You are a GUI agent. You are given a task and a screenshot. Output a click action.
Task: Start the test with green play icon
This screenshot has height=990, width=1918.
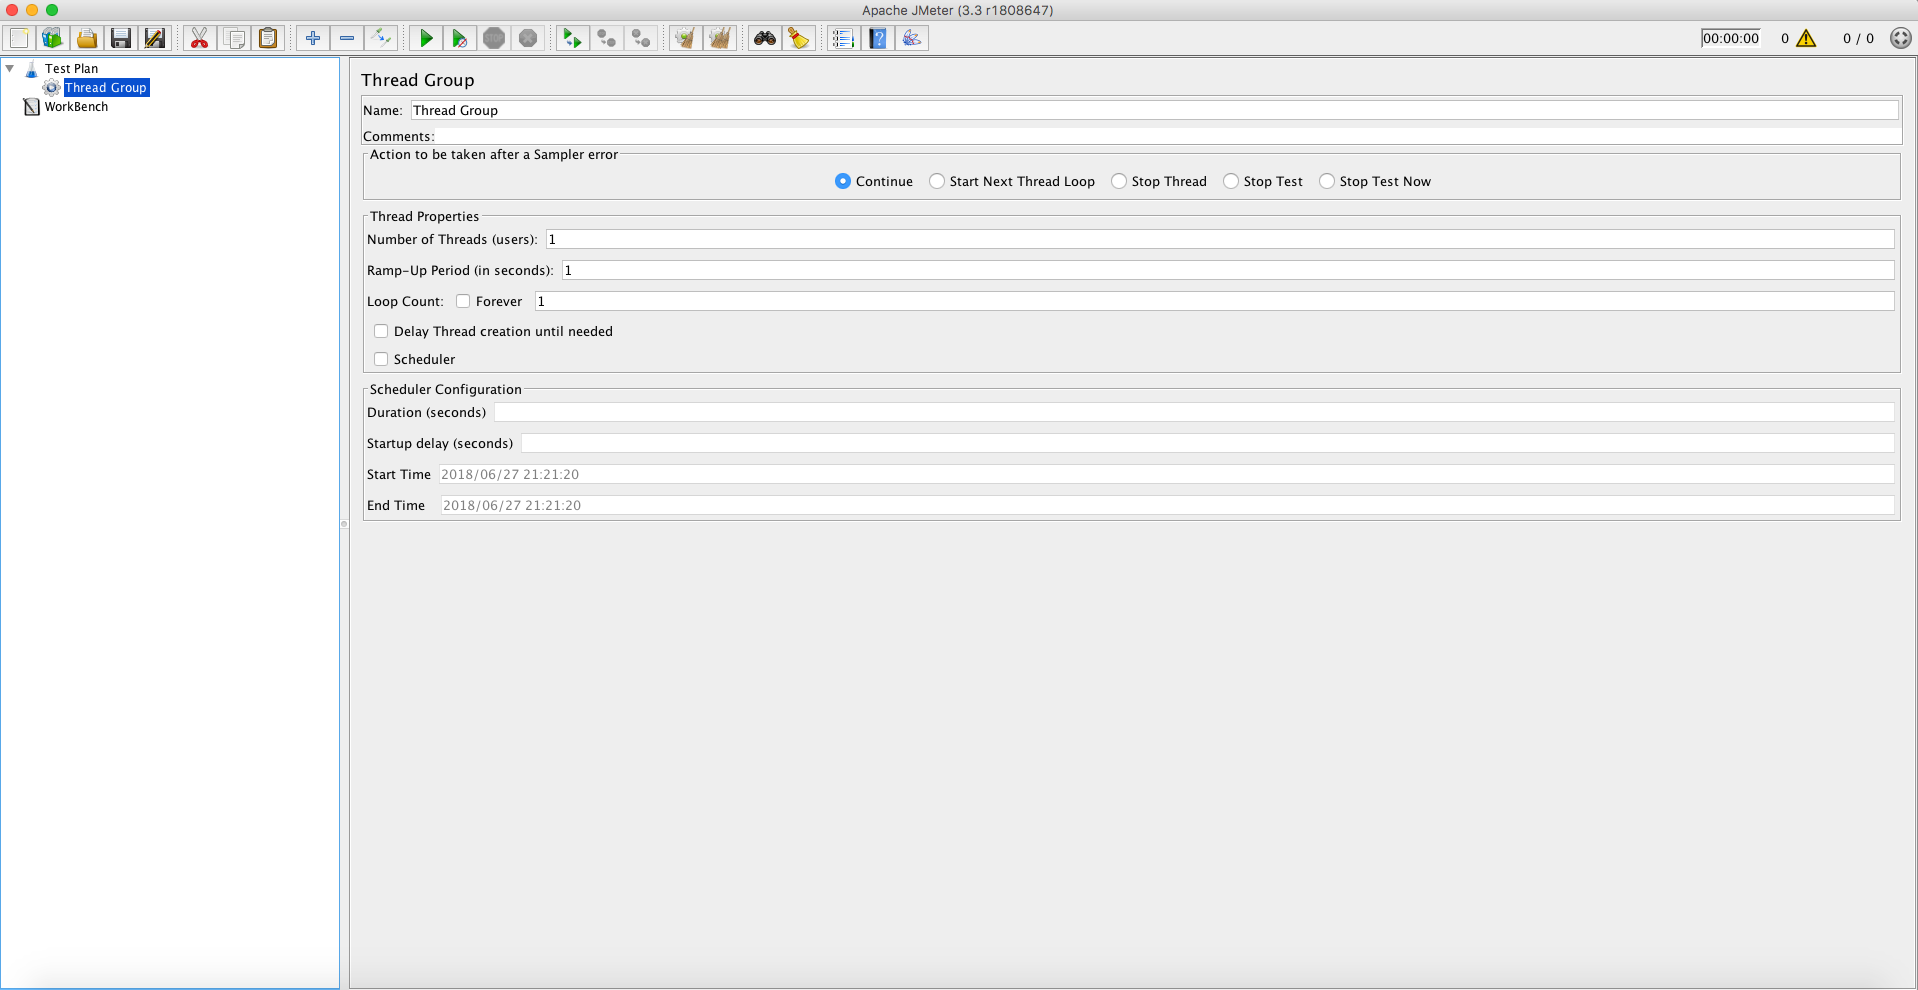(x=426, y=38)
